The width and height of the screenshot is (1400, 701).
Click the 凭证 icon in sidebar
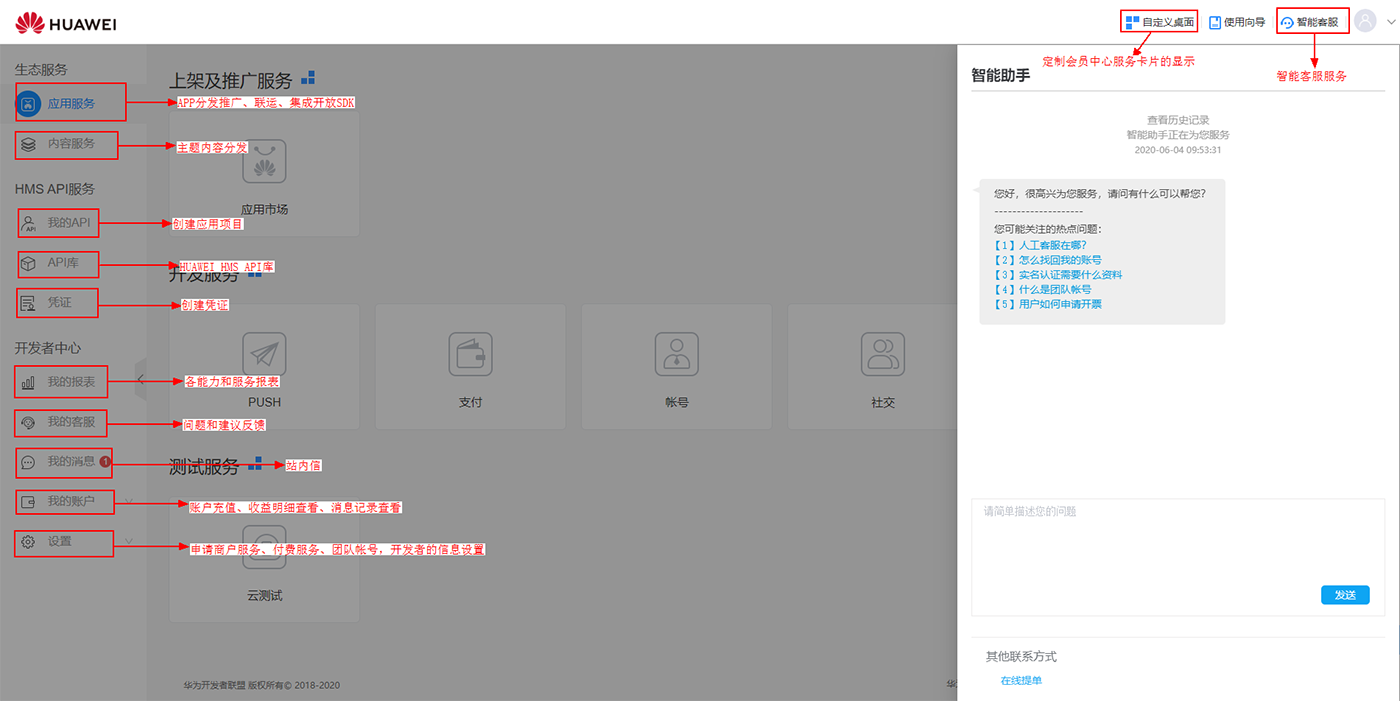pyautogui.click(x=29, y=302)
